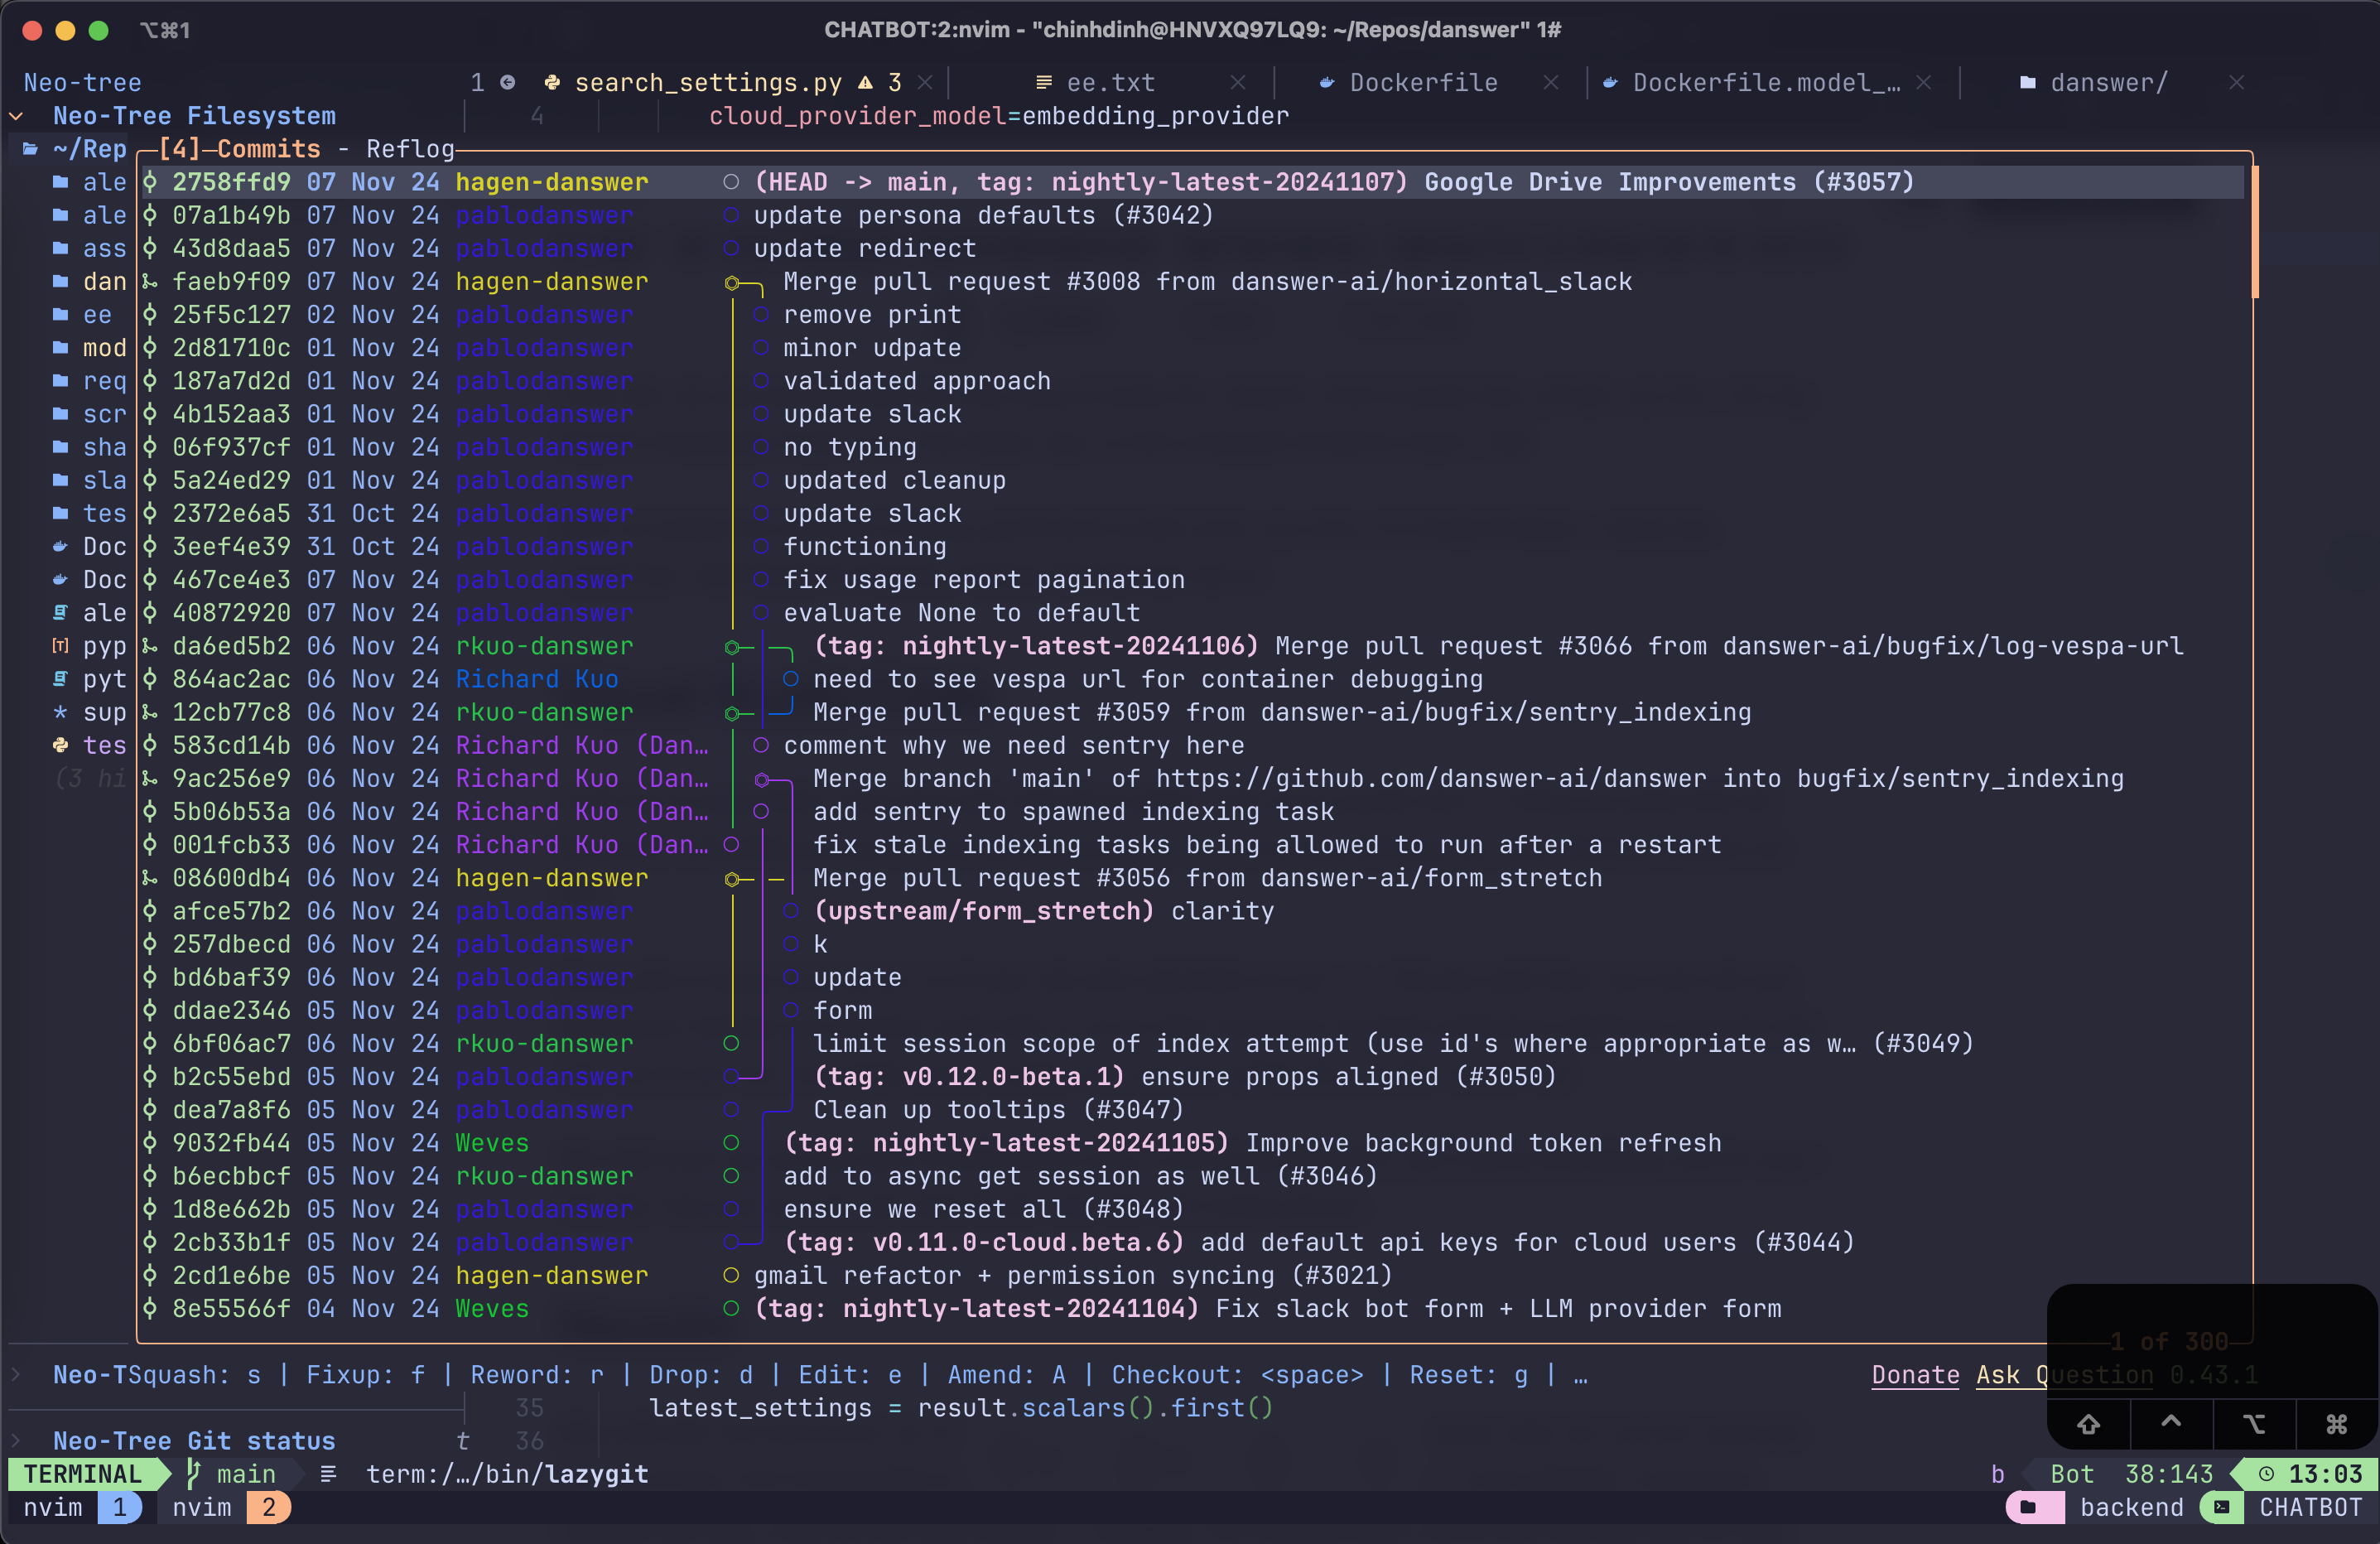Click the git branch icon next to main

coord(194,1474)
